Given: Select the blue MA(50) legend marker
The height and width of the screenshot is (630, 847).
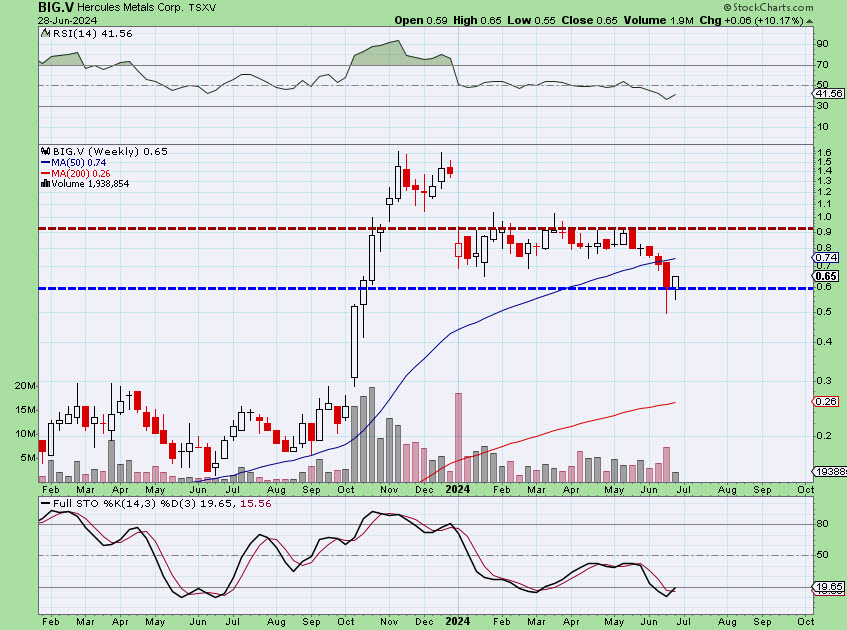Looking at the screenshot, I should (x=45, y=162).
